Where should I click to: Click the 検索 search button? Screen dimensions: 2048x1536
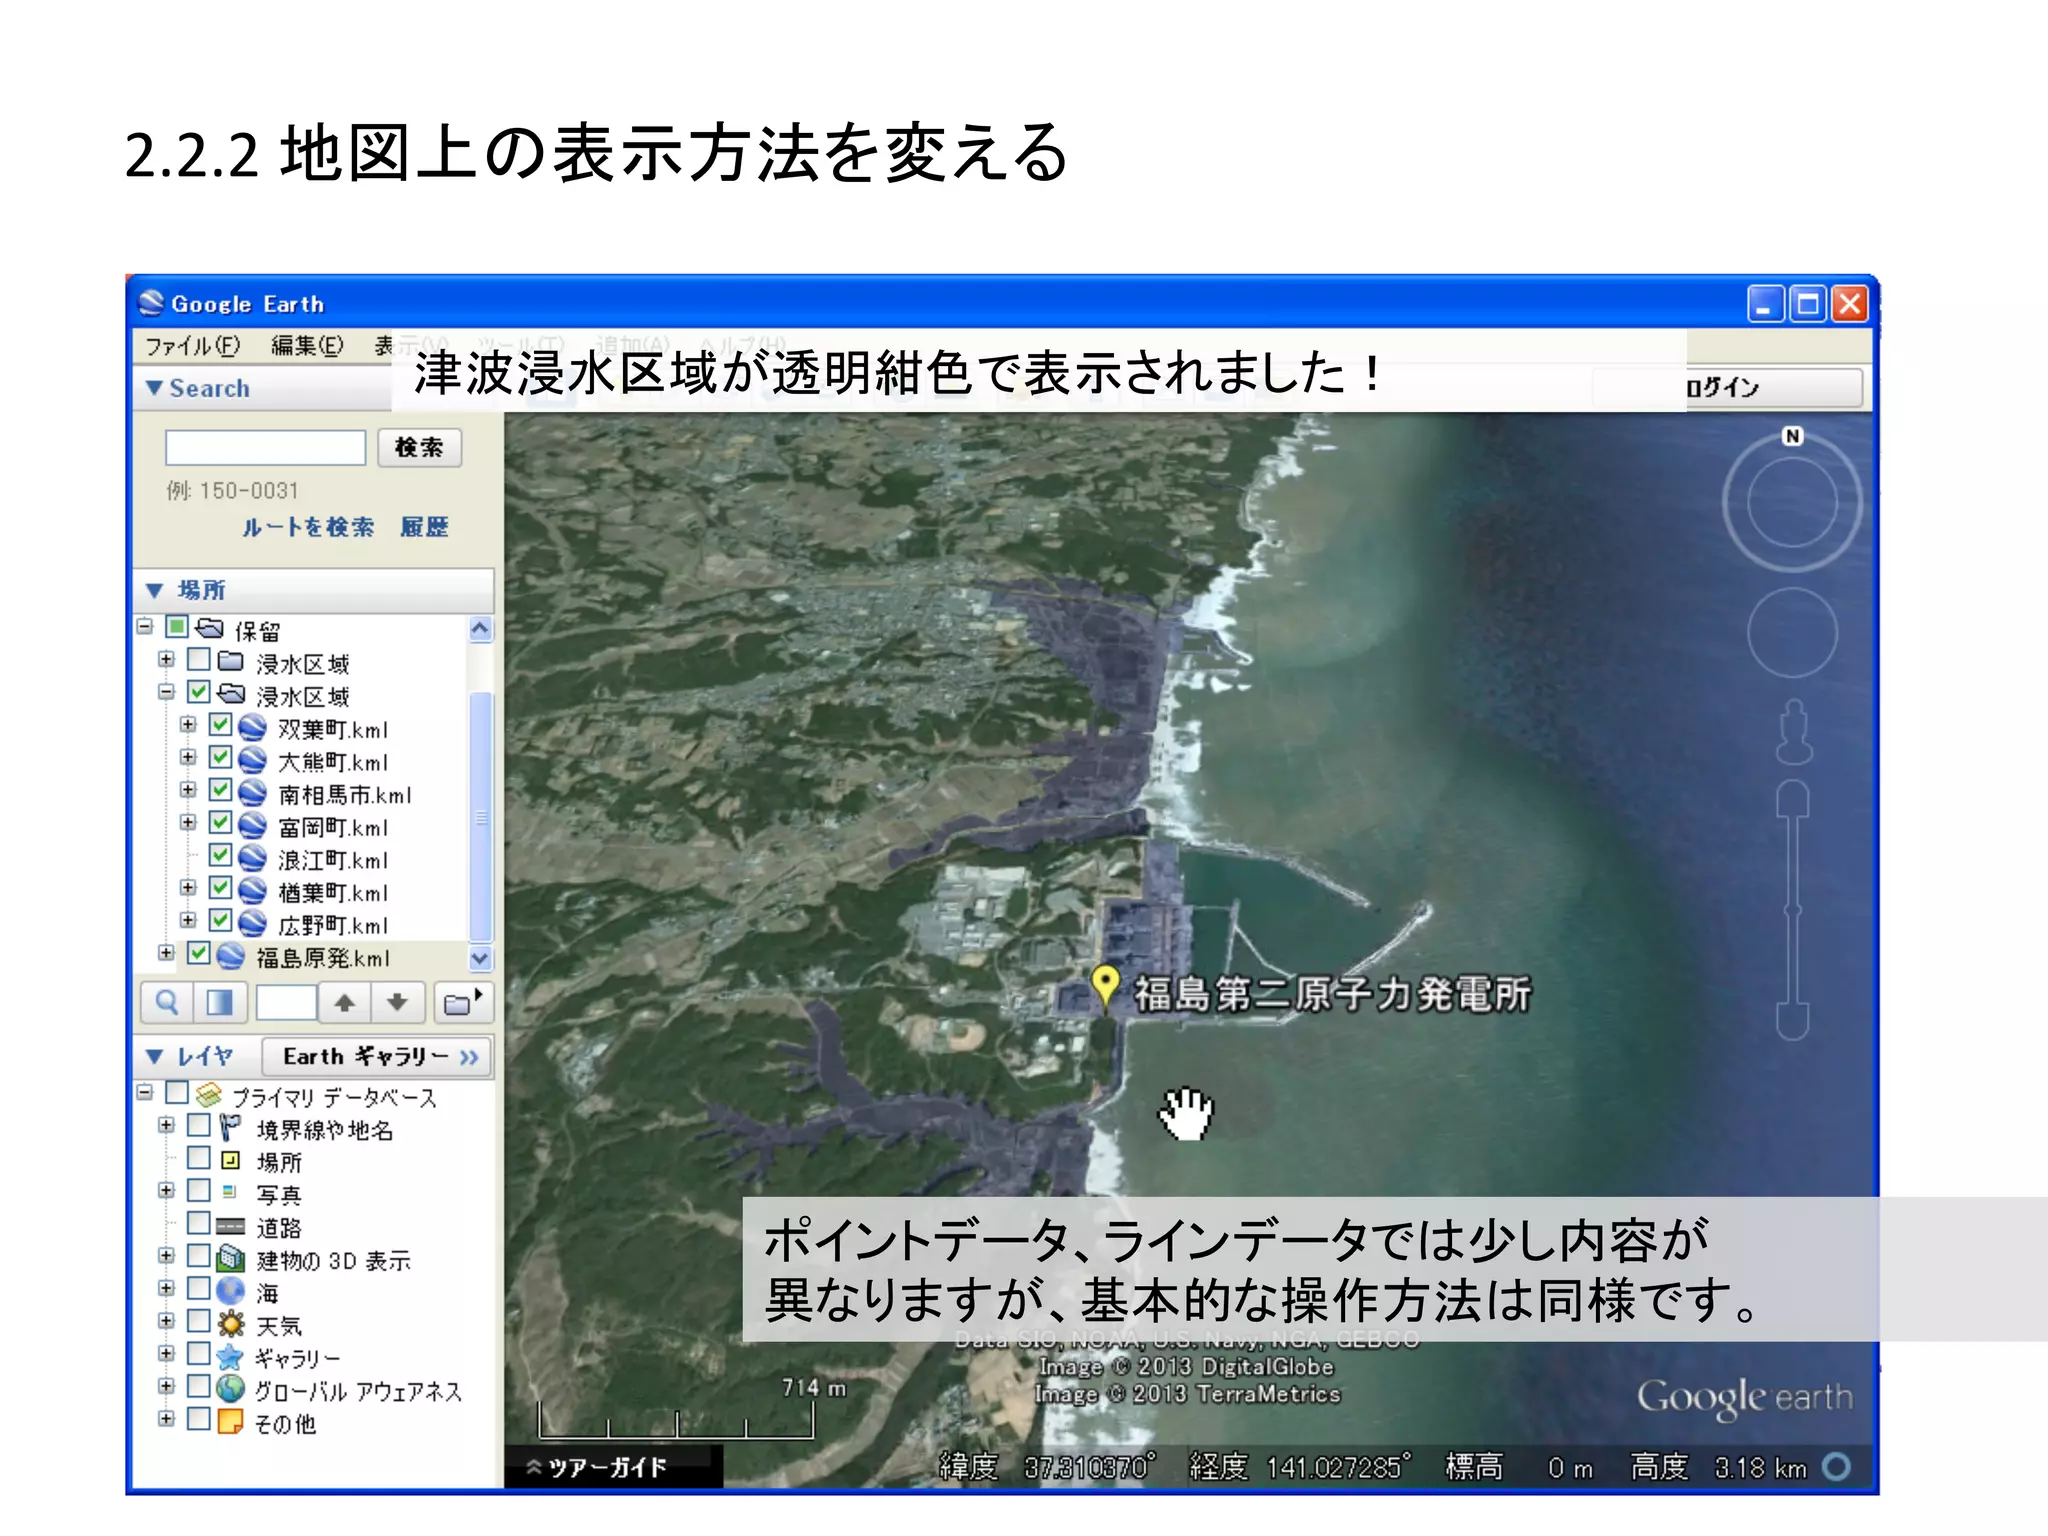pyautogui.click(x=419, y=447)
